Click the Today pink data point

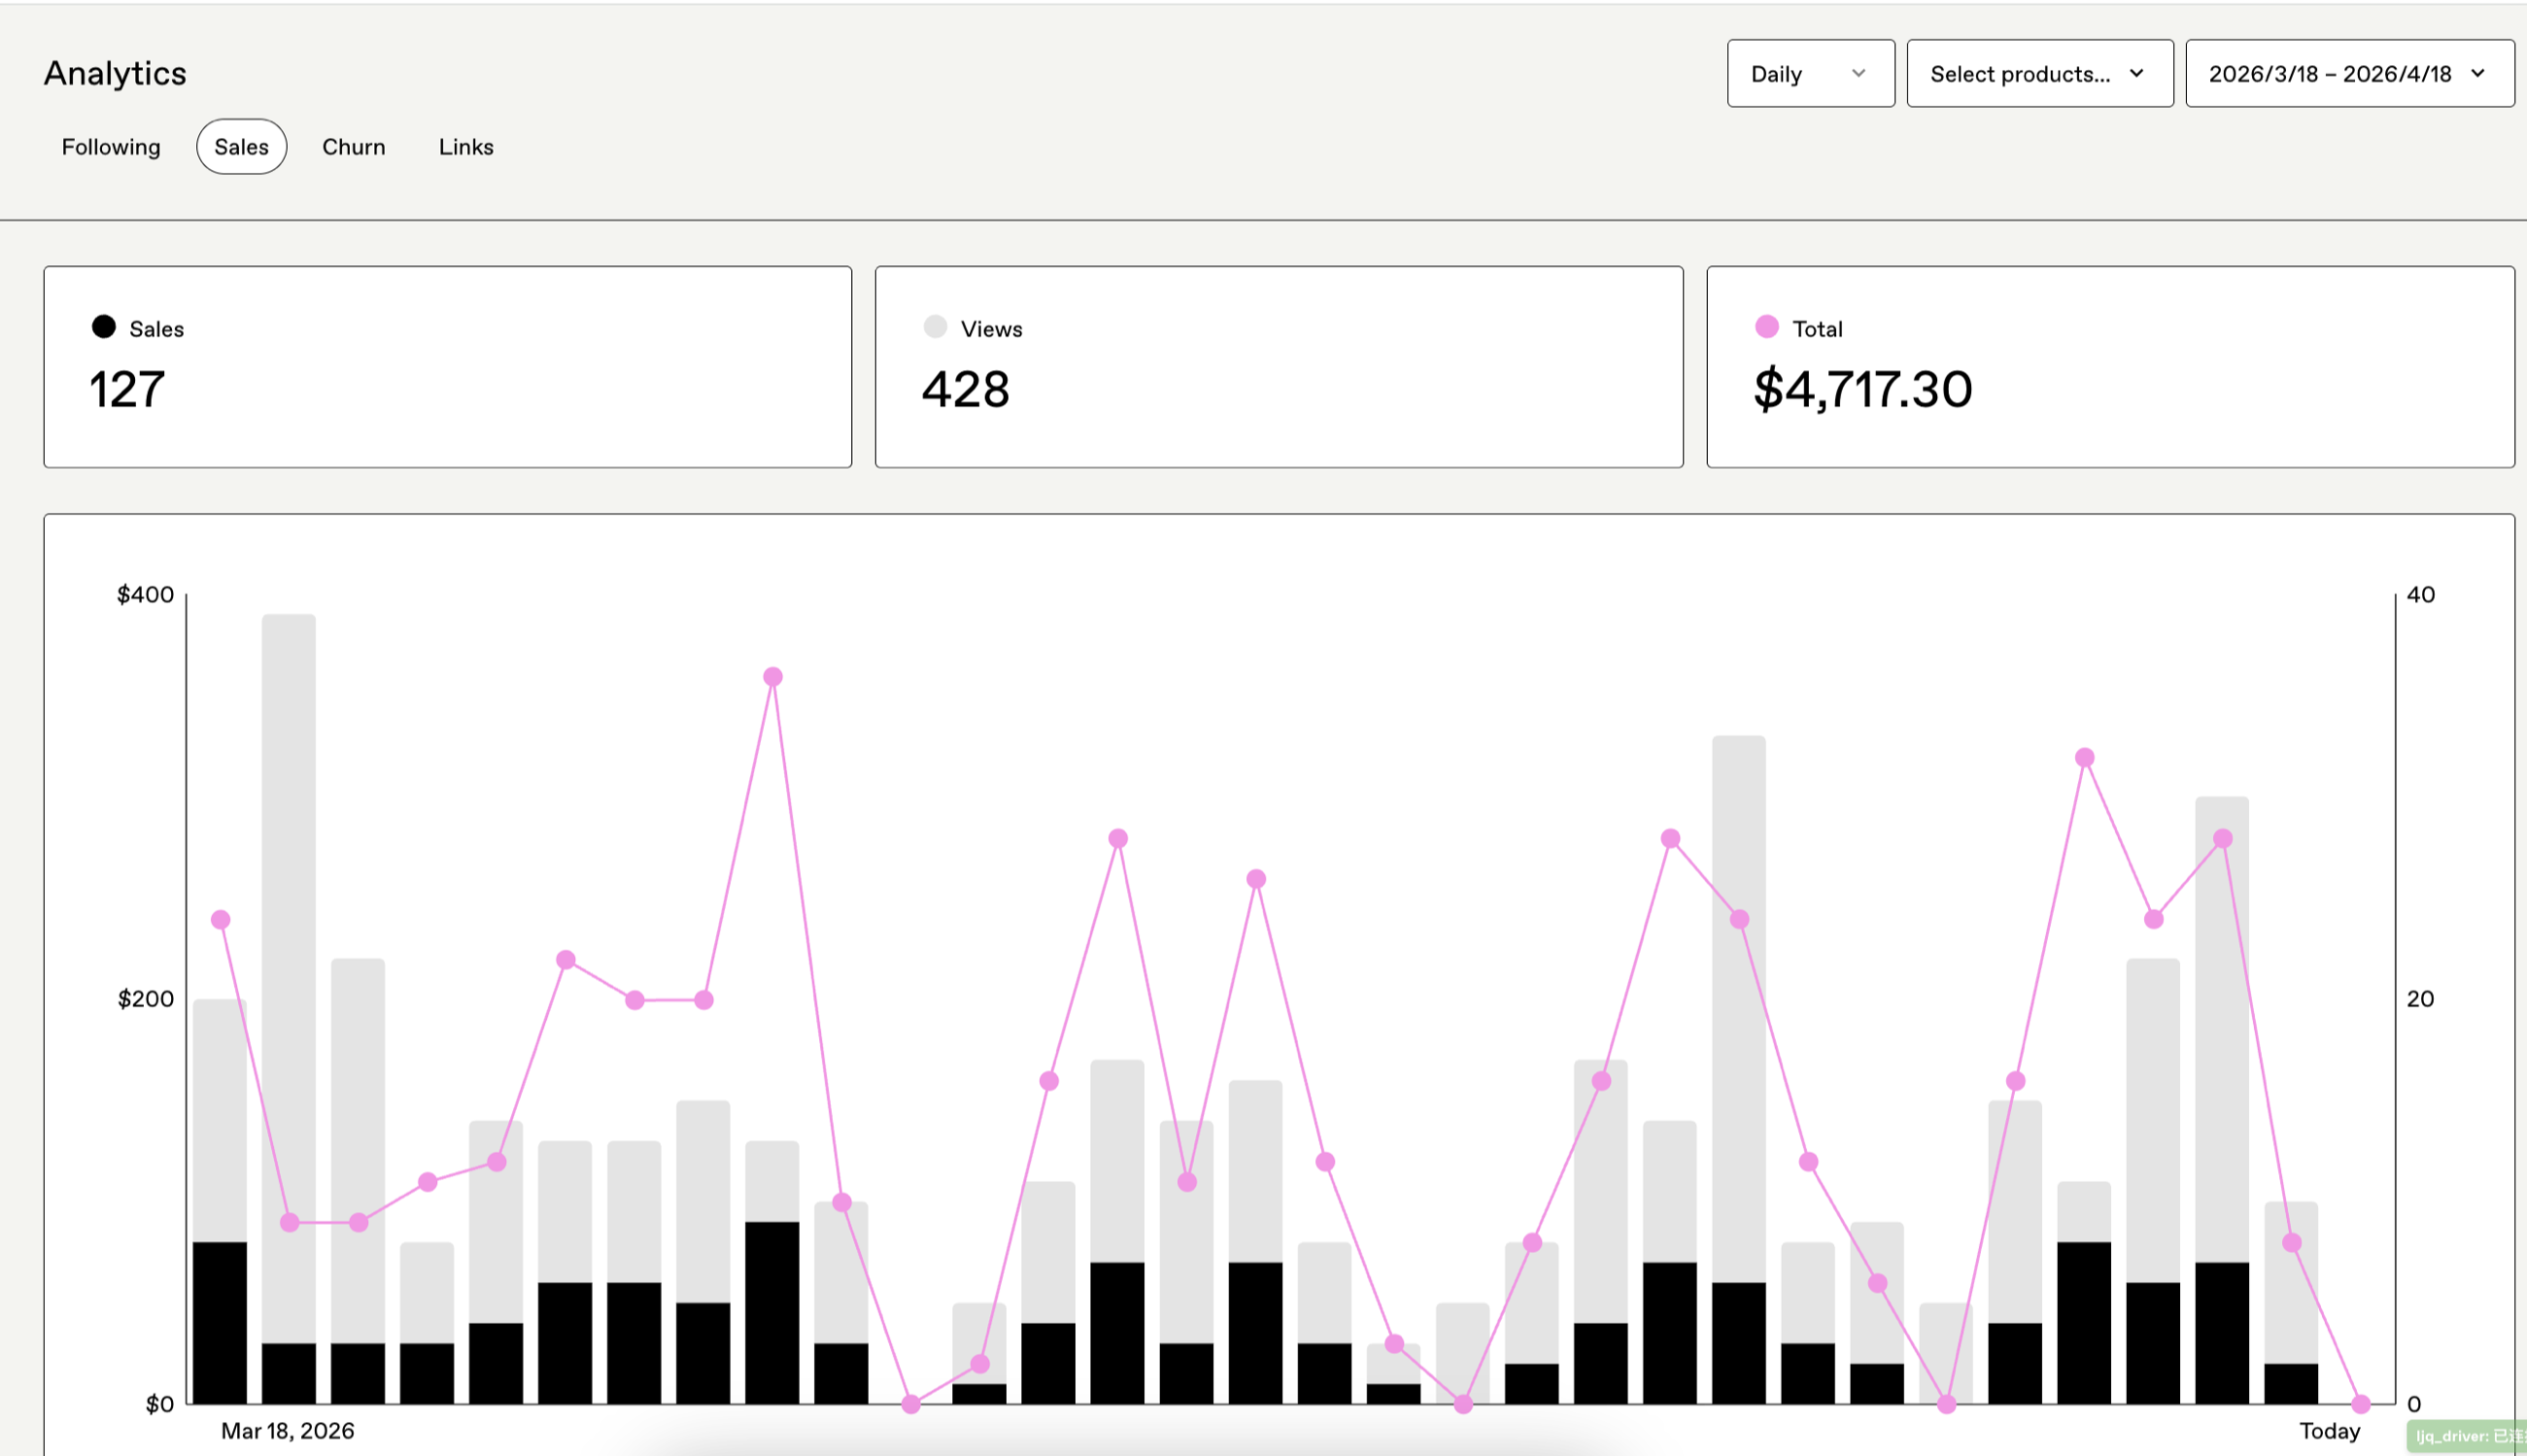[2361, 1404]
